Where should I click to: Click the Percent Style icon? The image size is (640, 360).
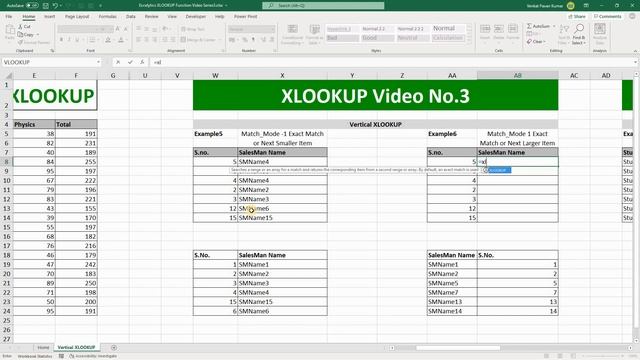click(x=245, y=40)
